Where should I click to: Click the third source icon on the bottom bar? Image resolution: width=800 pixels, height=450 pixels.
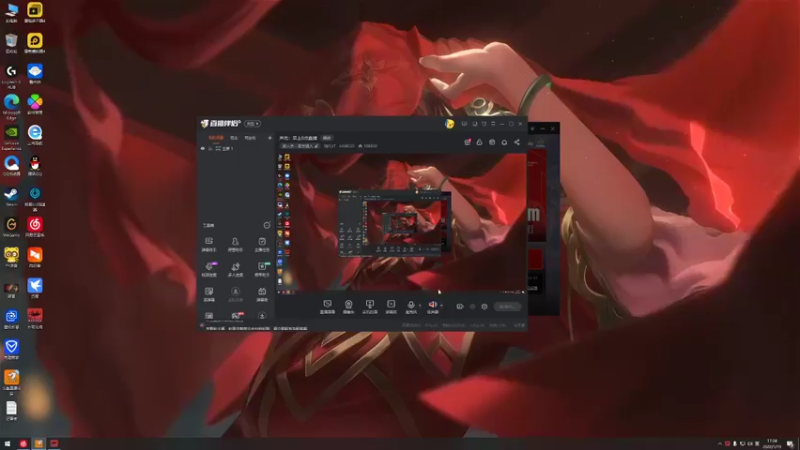point(370,307)
